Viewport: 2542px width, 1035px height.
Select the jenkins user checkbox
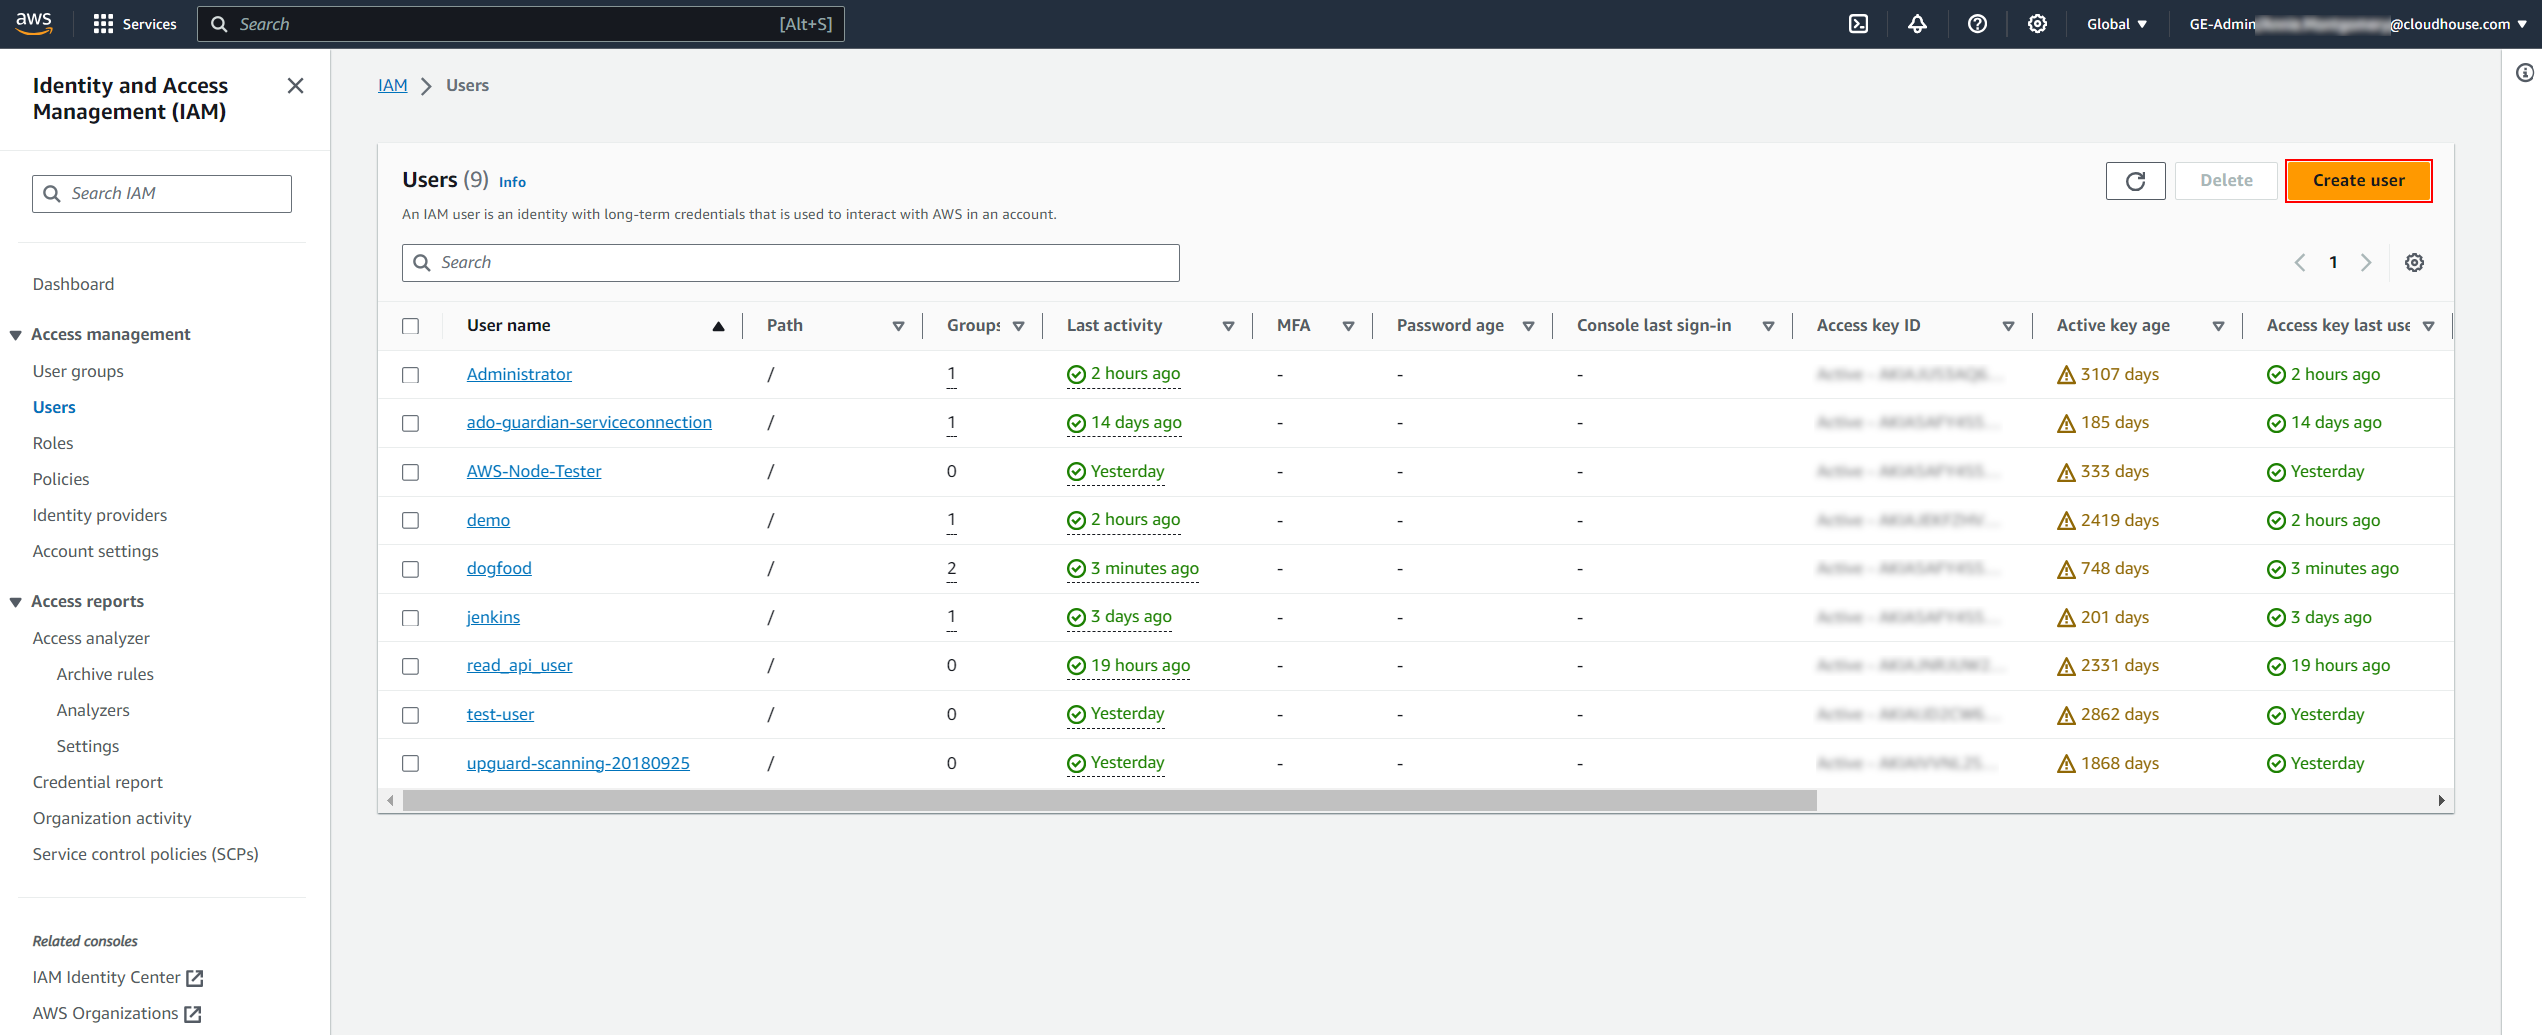click(x=410, y=618)
